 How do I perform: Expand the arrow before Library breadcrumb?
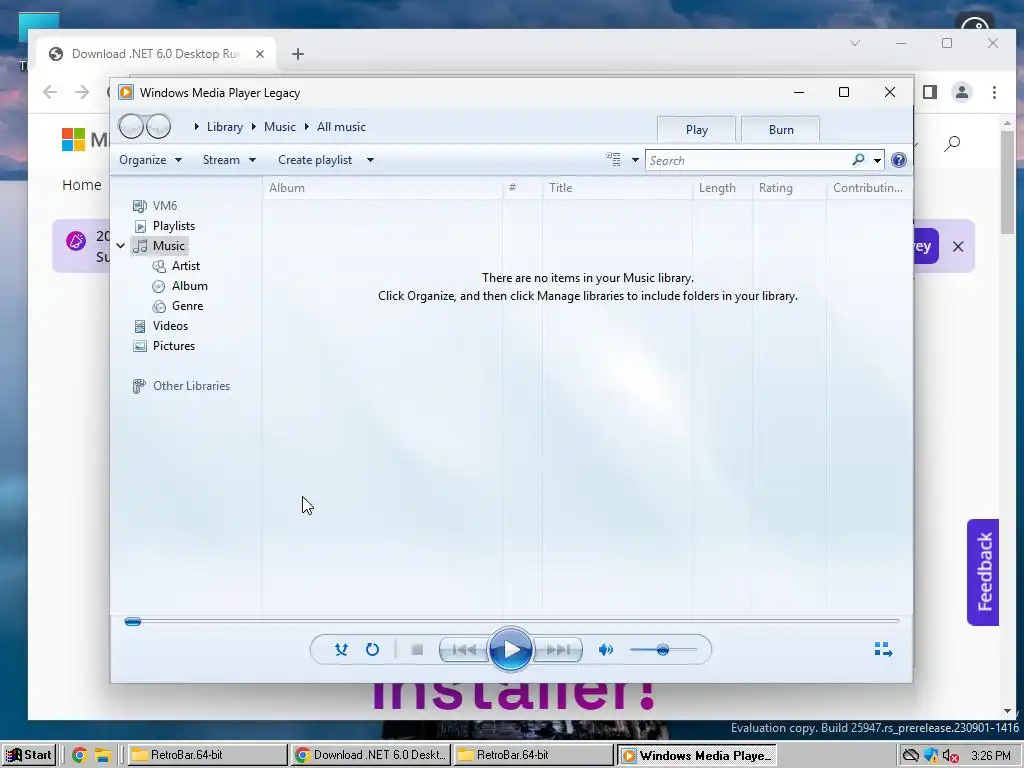pos(197,127)
